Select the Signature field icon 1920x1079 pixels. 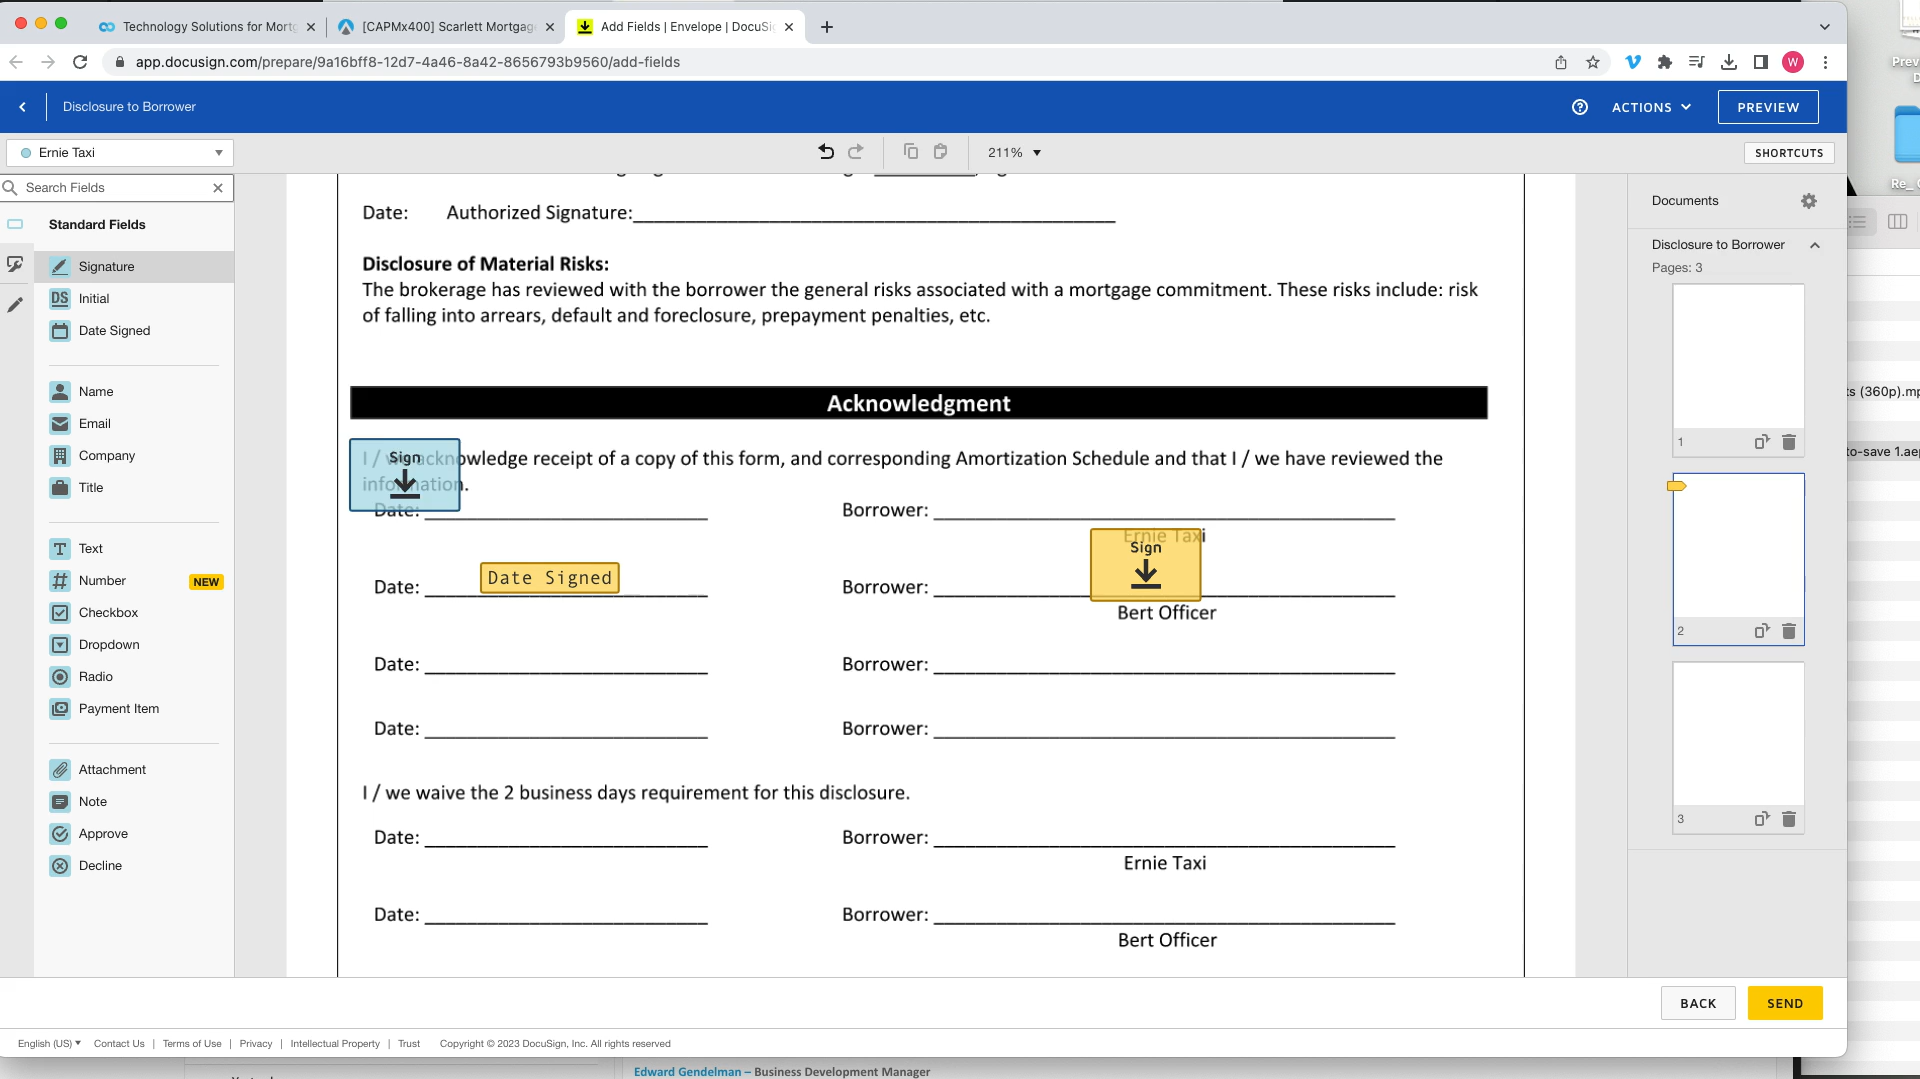[x=60, y=266]
